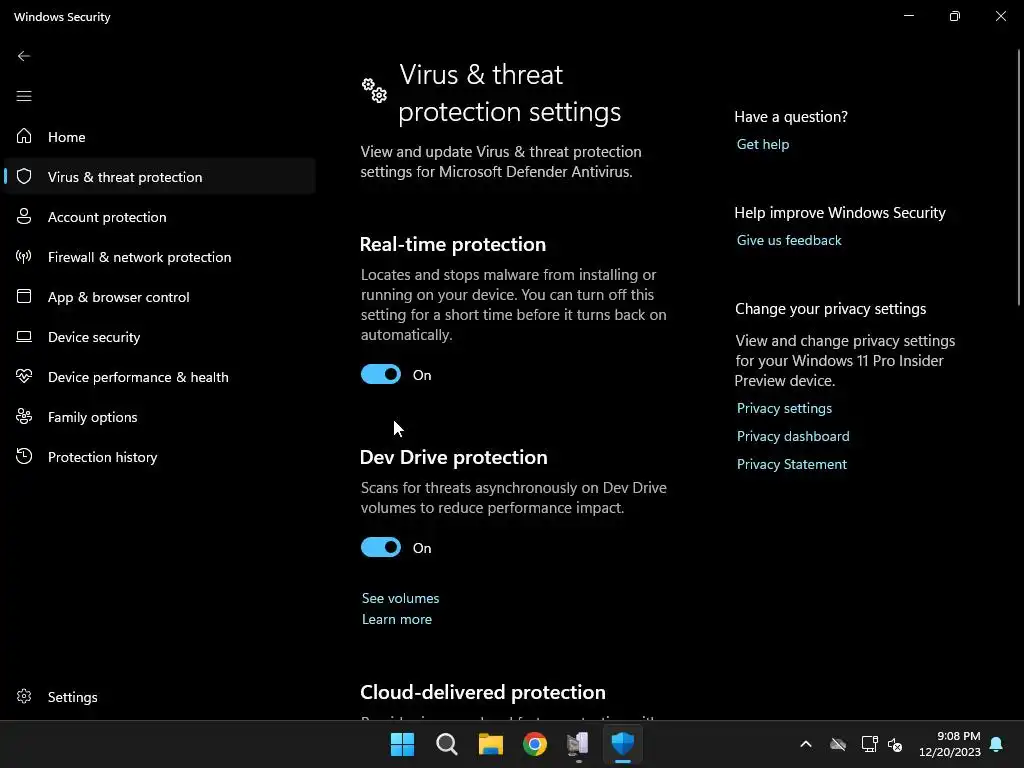Click the heart icon for Device performance
Viewport: 1024px width, 768px height.
point(24,376)
